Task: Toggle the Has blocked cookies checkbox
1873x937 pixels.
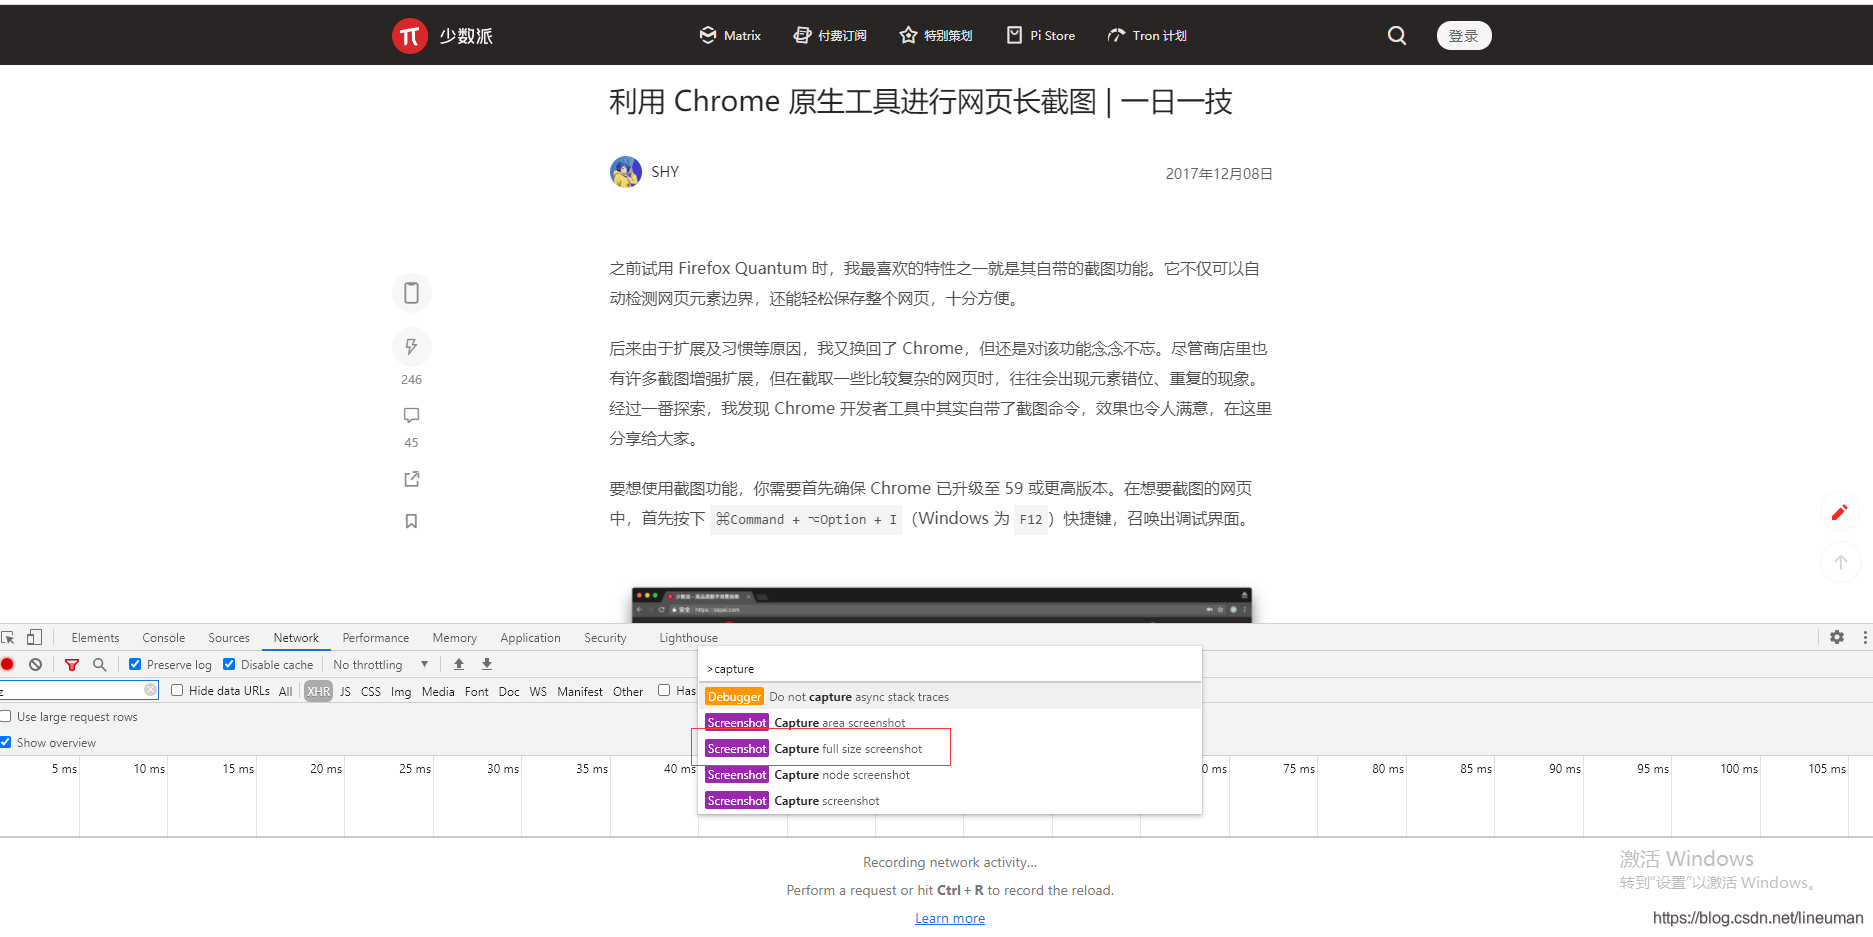Action: (664, 690)
